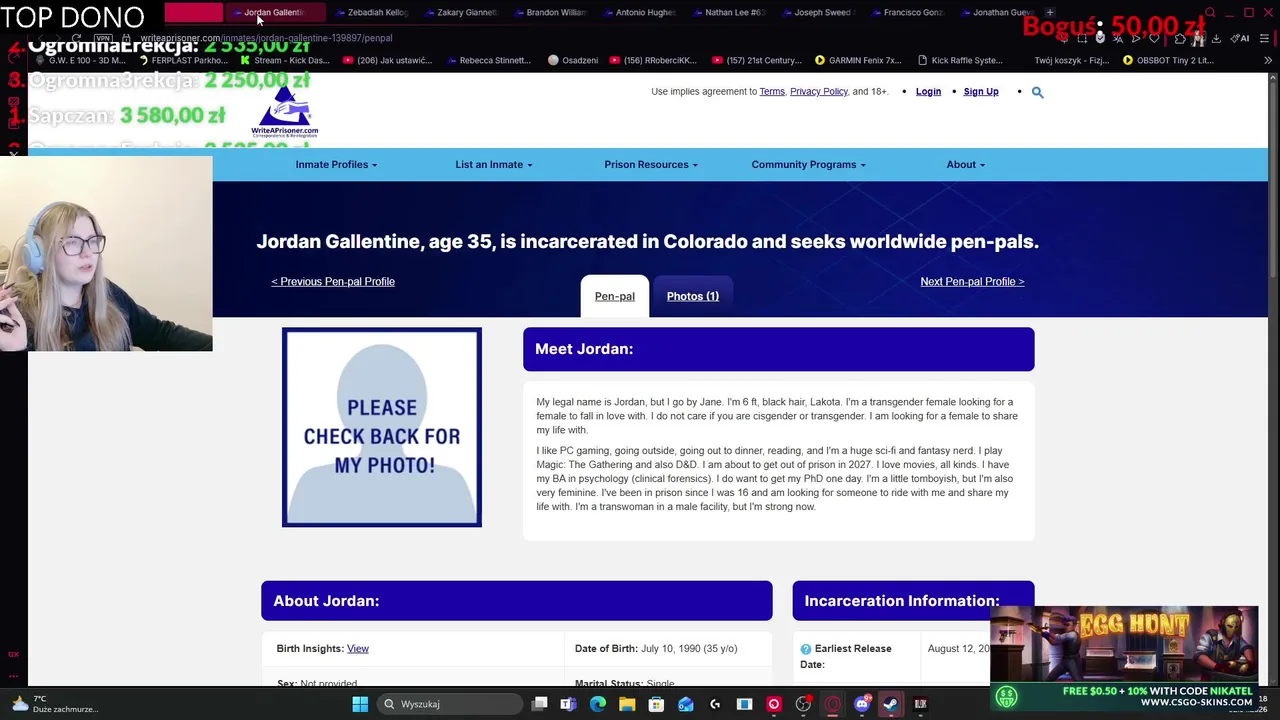Open Logitech G HUB from the taskbar
This screenshot has height=720, width=1280.
[x=715, y=704]
